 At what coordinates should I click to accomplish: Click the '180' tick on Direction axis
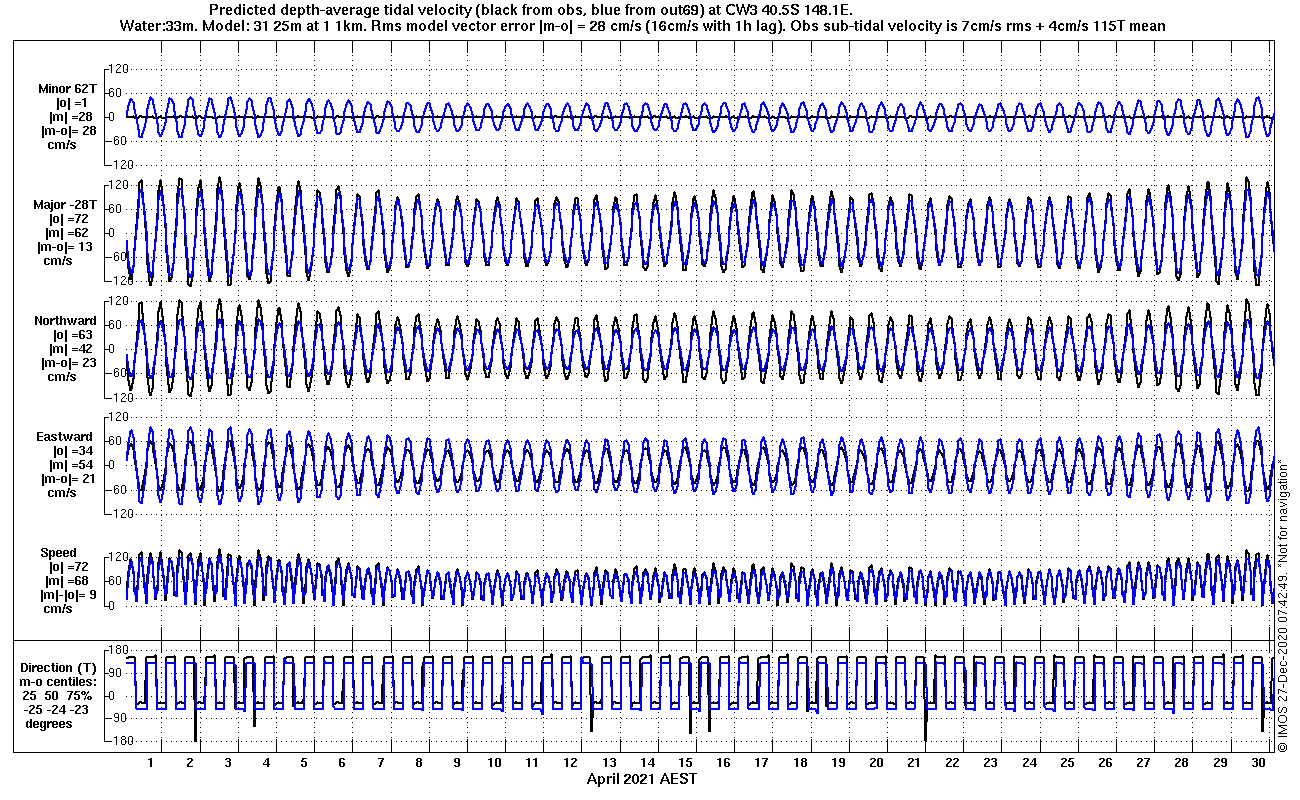[121, 648]
